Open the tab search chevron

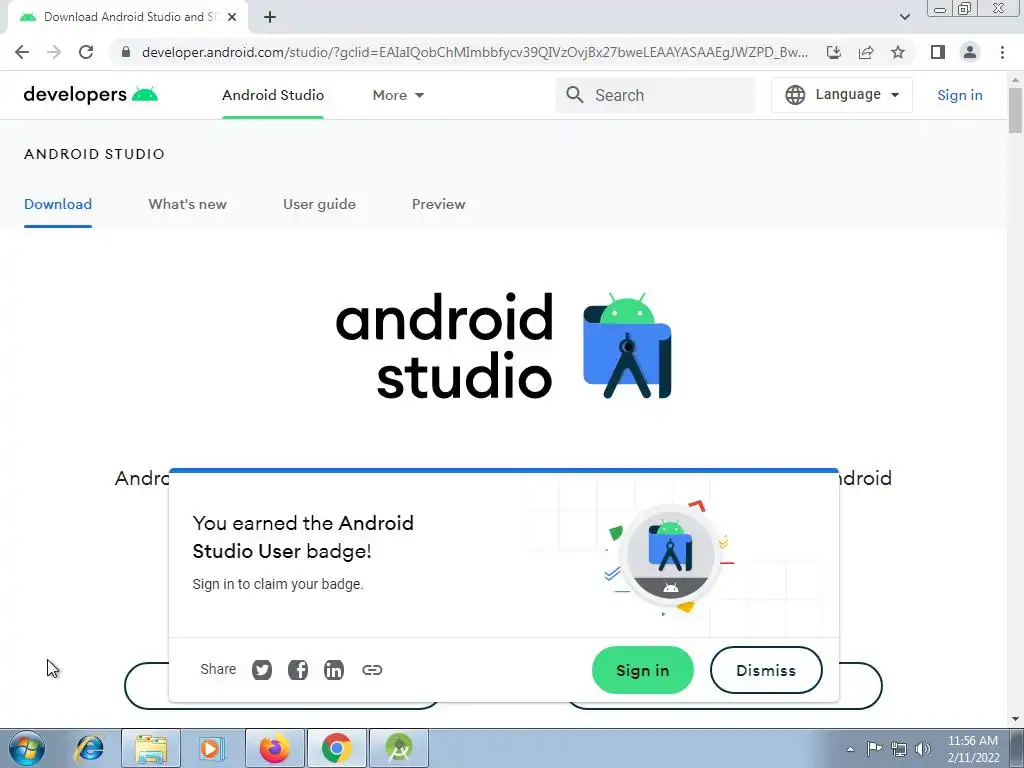coord(904,17)
